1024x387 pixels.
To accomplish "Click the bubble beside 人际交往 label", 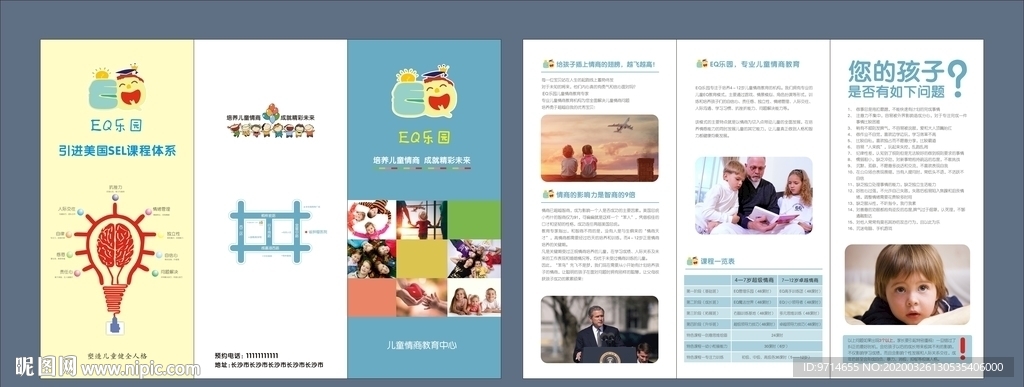I will (80, 211).
